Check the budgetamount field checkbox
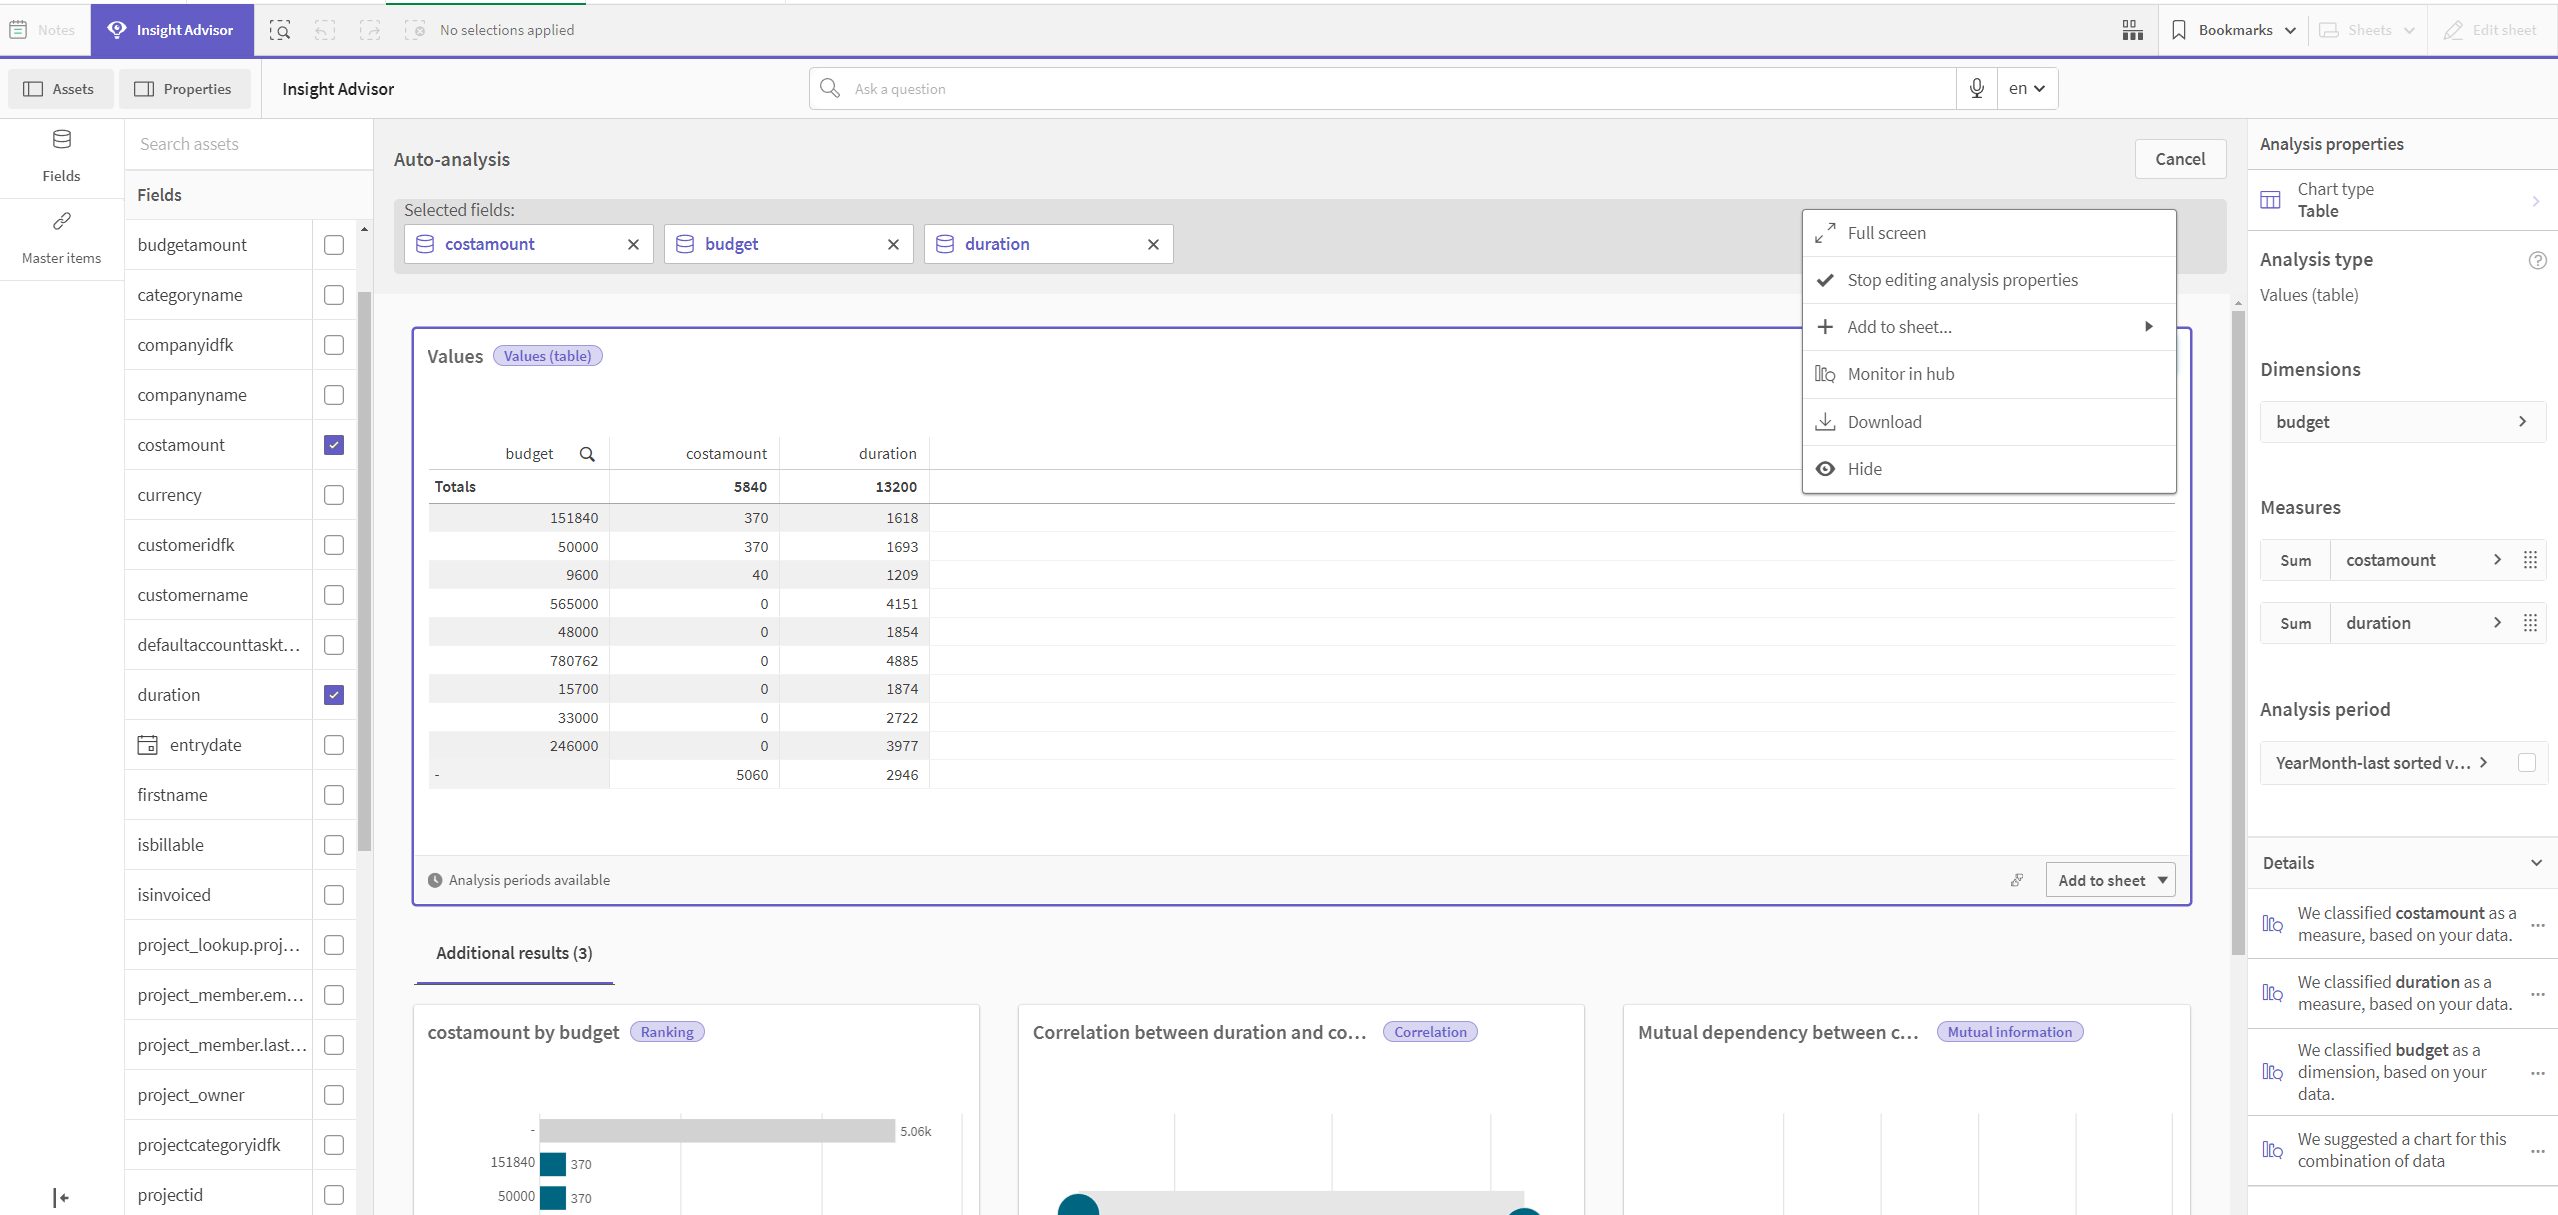Screen dimensions: 2558x1215 pos(334,245)
